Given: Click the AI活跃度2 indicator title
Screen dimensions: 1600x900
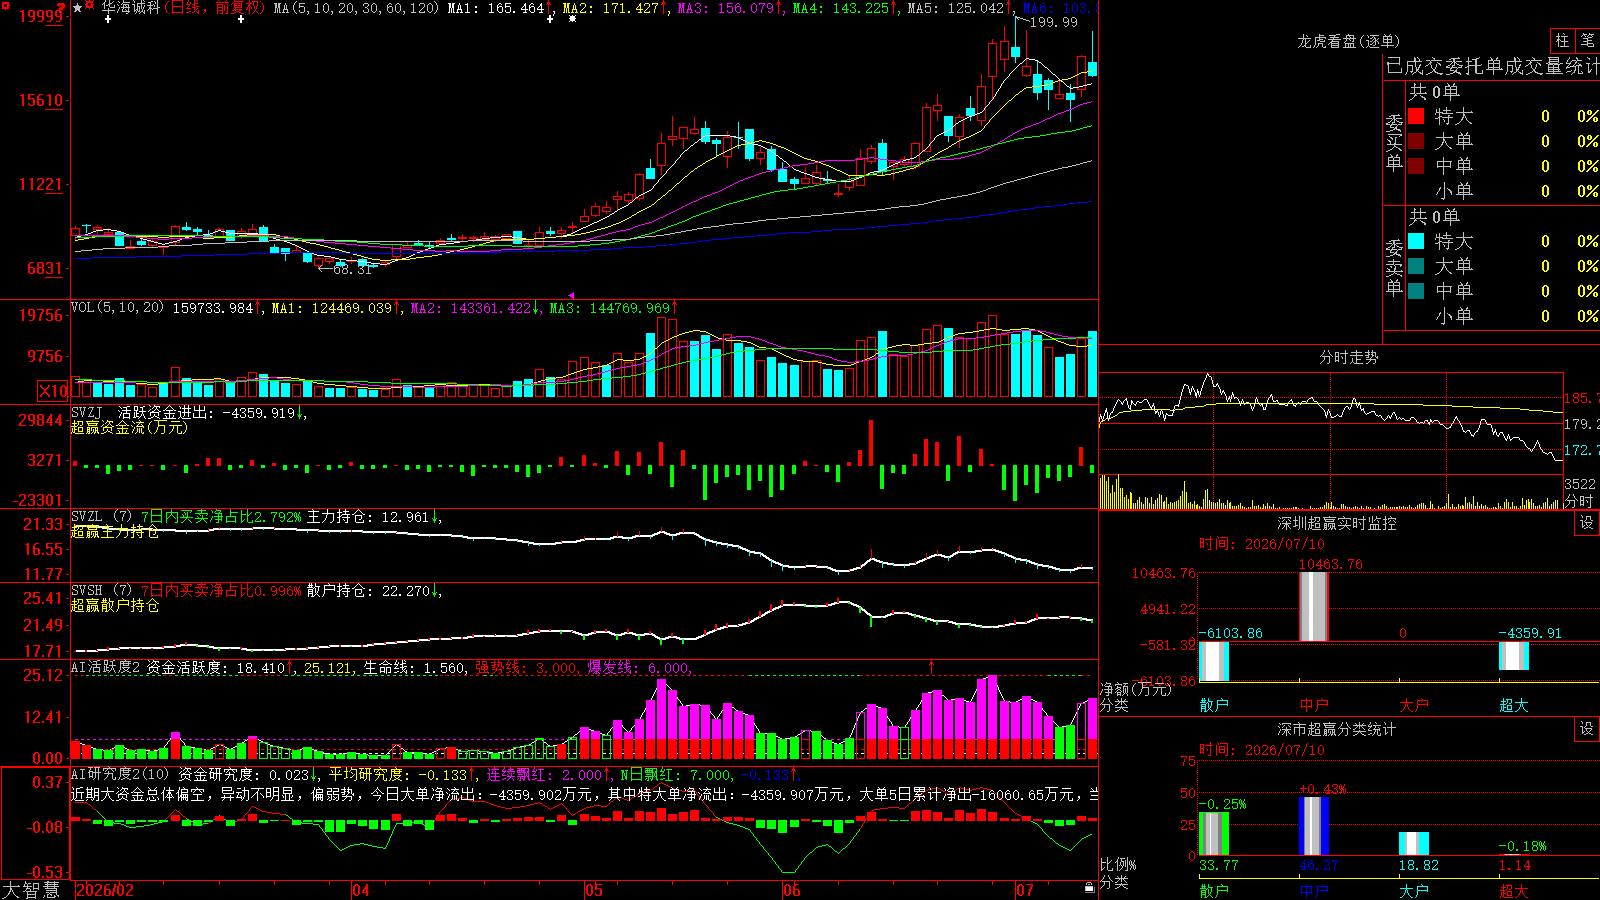Looking at the screenshot, I should pyautogui.click(x=106, y=667).
